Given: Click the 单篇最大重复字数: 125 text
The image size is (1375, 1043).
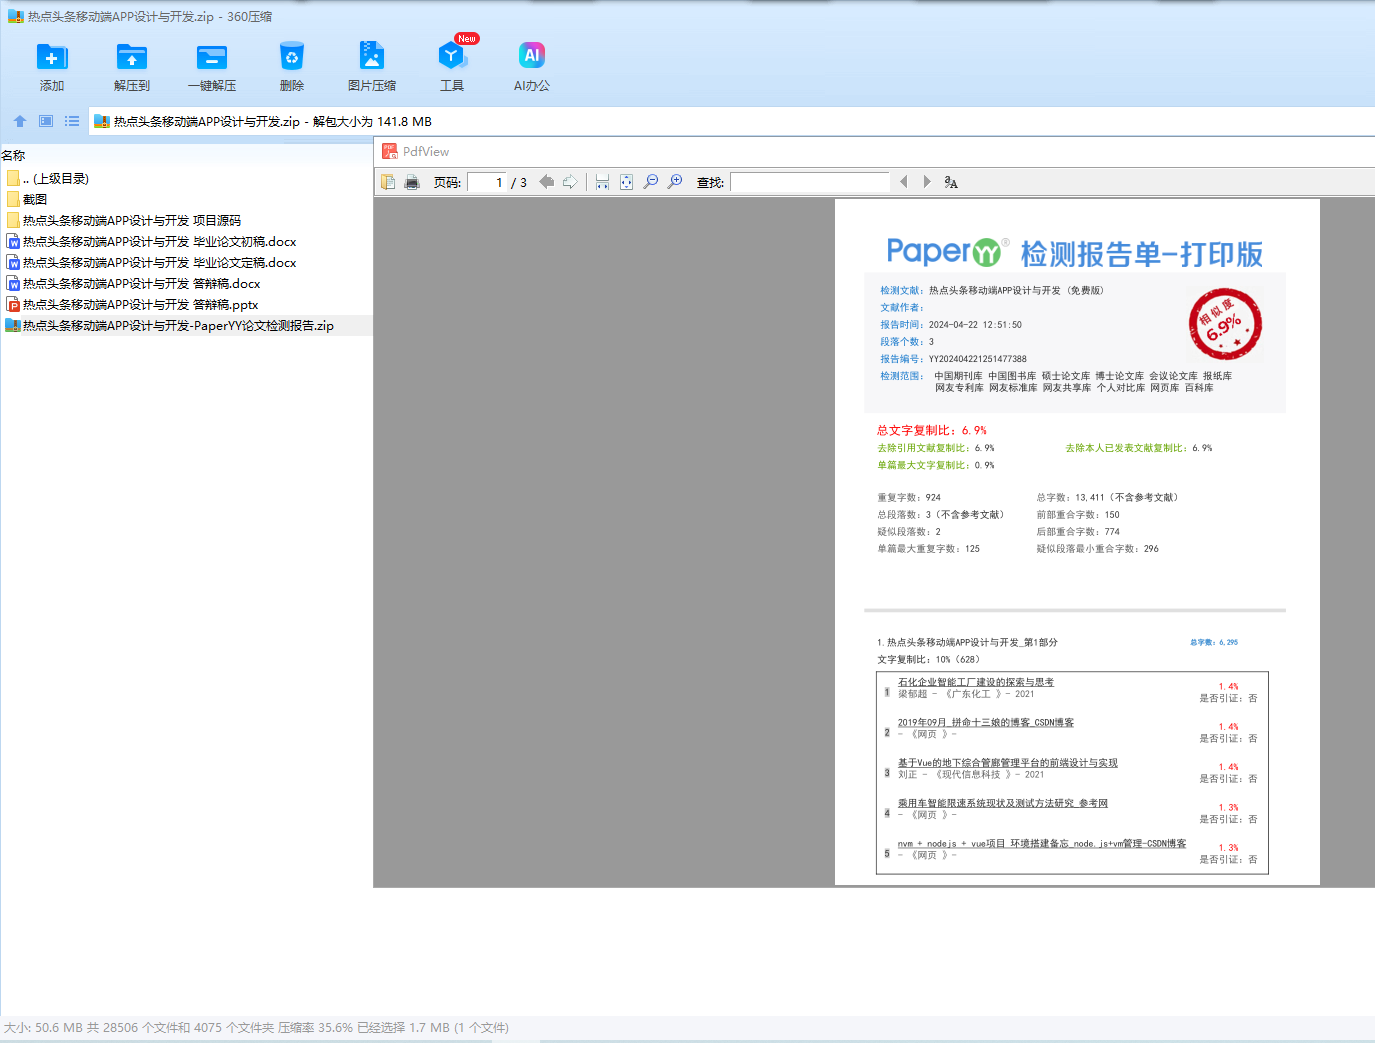Looking at the screenshot, I should click(x=929, y=549).
